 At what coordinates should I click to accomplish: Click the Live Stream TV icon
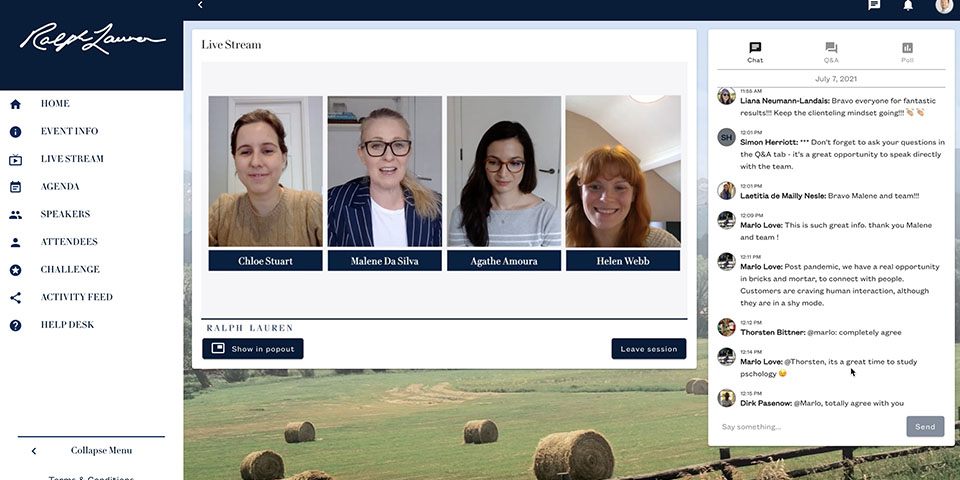pos(16,160)
